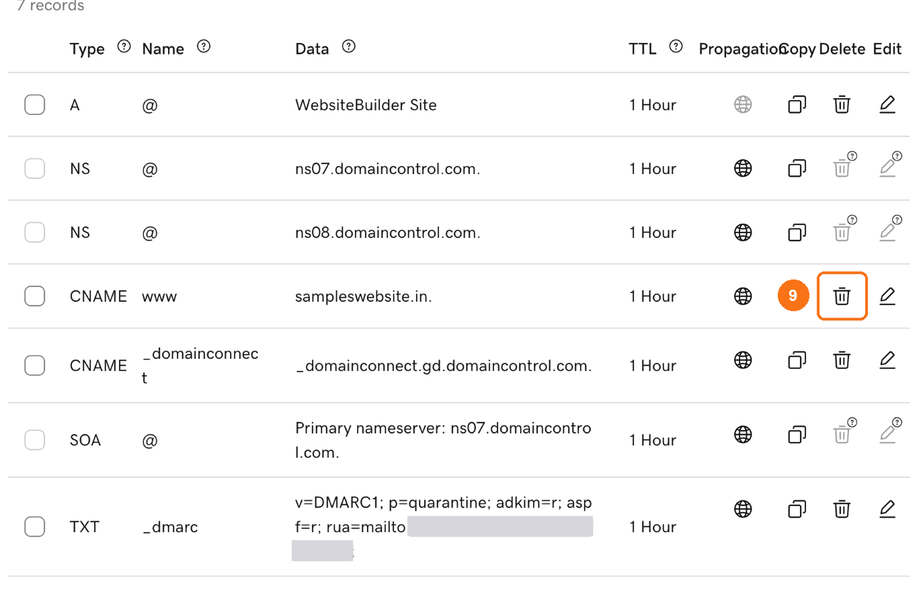Viewport: 919px width, 594px height.
Task: Click disabled delete icon on ns08 NS row
Action: (x=842, y=232)
